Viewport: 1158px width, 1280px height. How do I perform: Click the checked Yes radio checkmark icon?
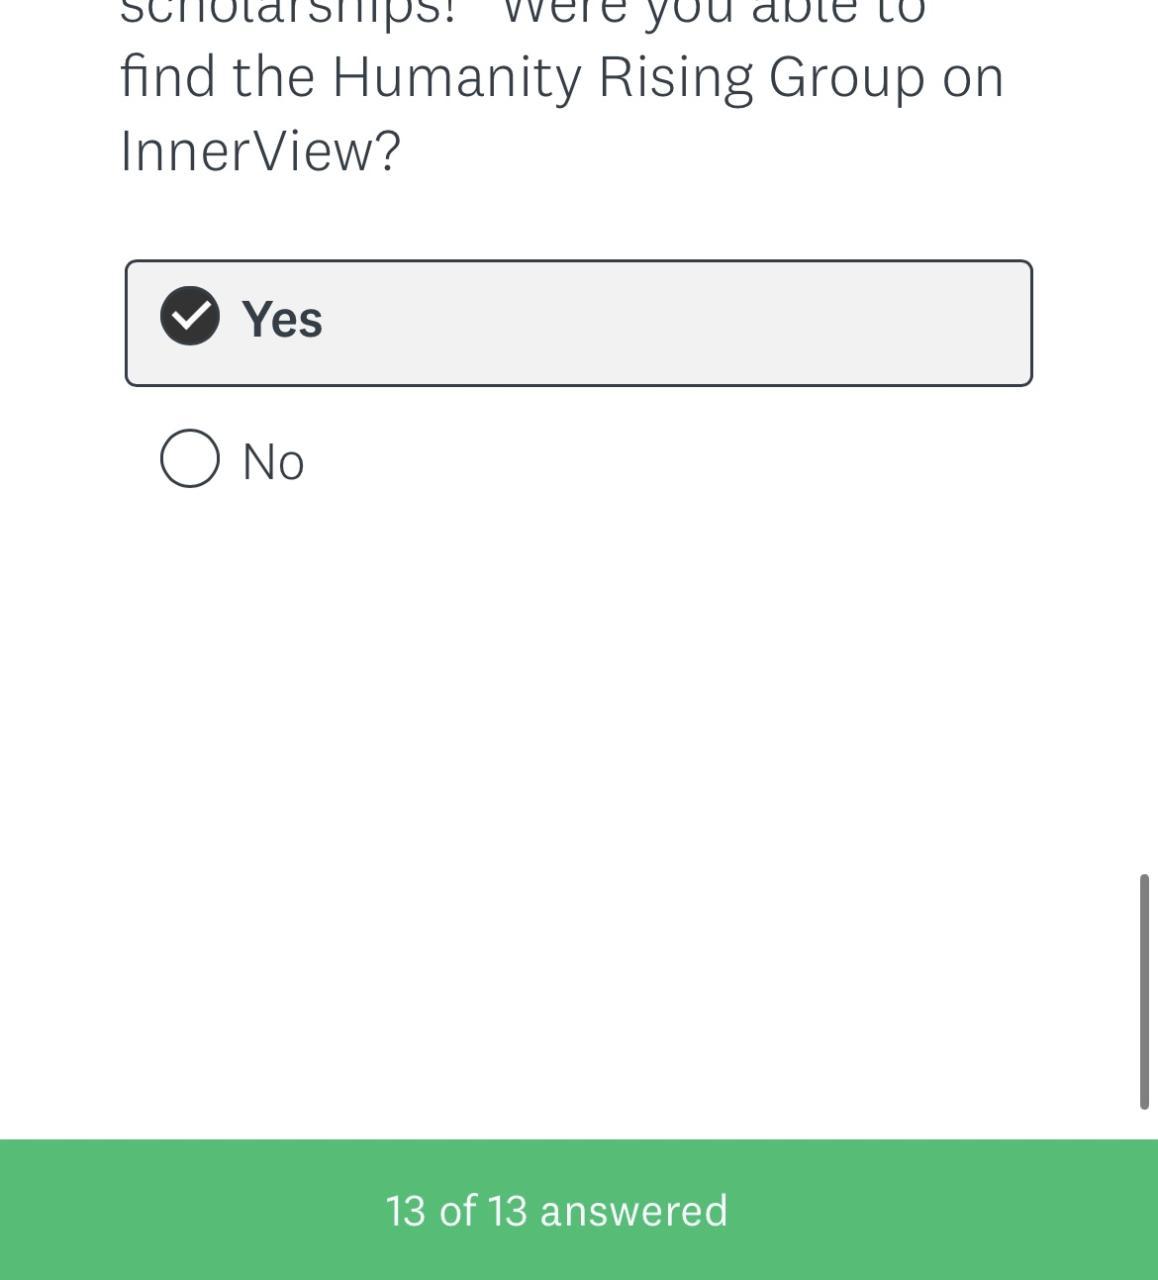(x=190, y=316)
